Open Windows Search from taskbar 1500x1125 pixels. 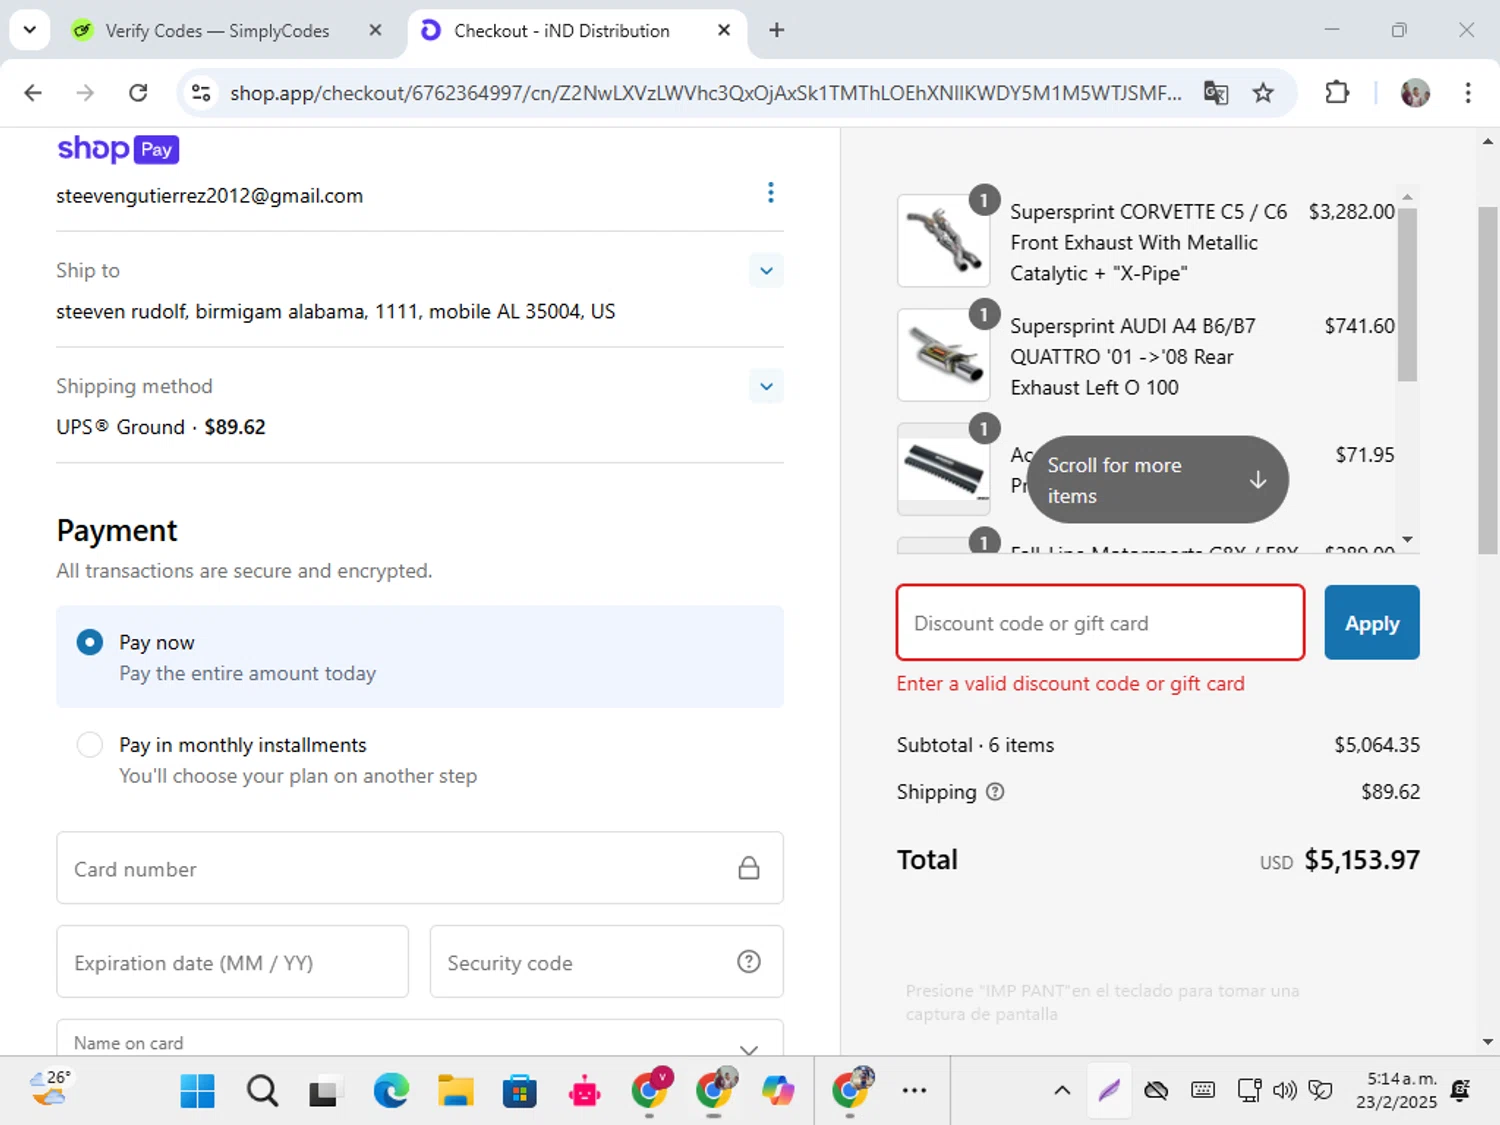click(262, 1091)
